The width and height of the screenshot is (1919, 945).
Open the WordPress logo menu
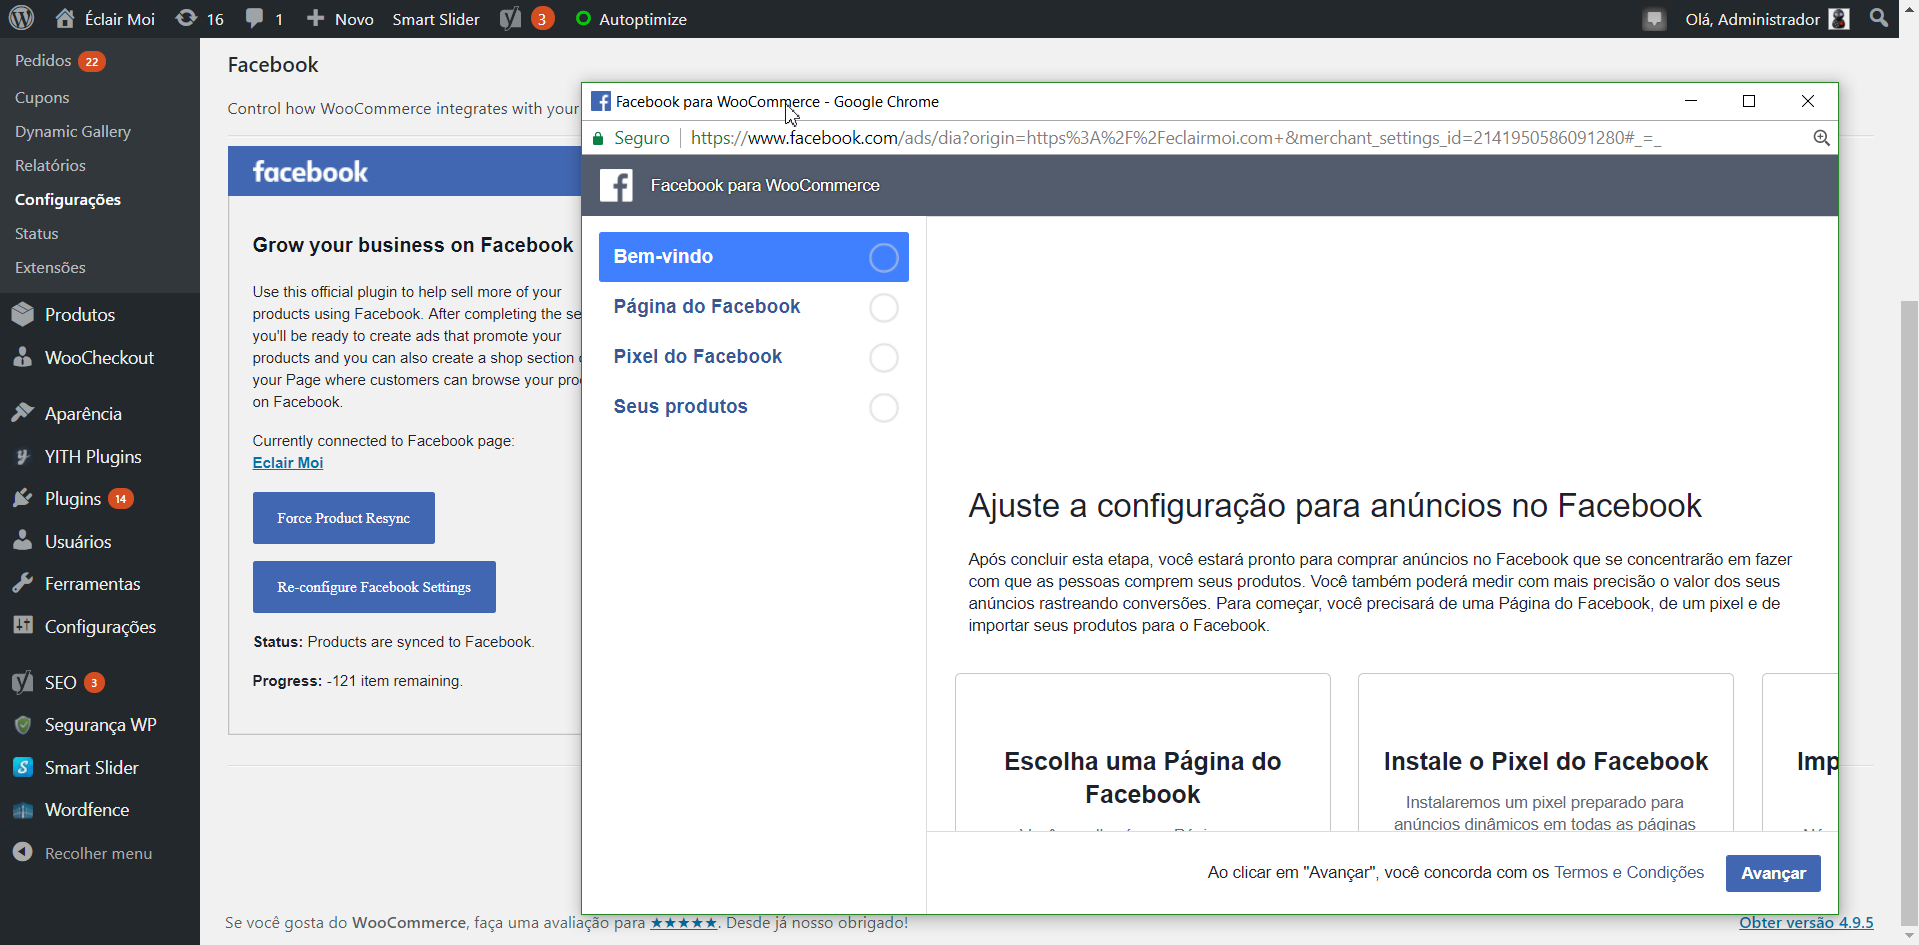click(21, 18)
